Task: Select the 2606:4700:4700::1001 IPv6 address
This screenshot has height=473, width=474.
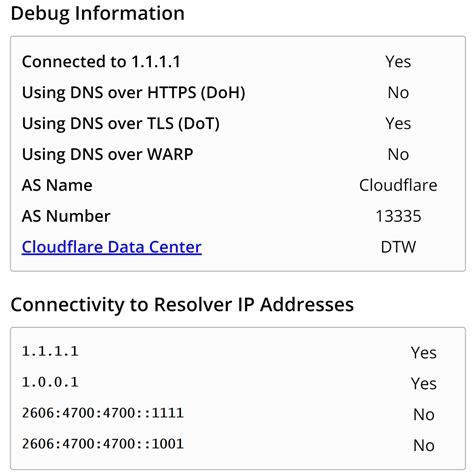Action: pos(103,444)
